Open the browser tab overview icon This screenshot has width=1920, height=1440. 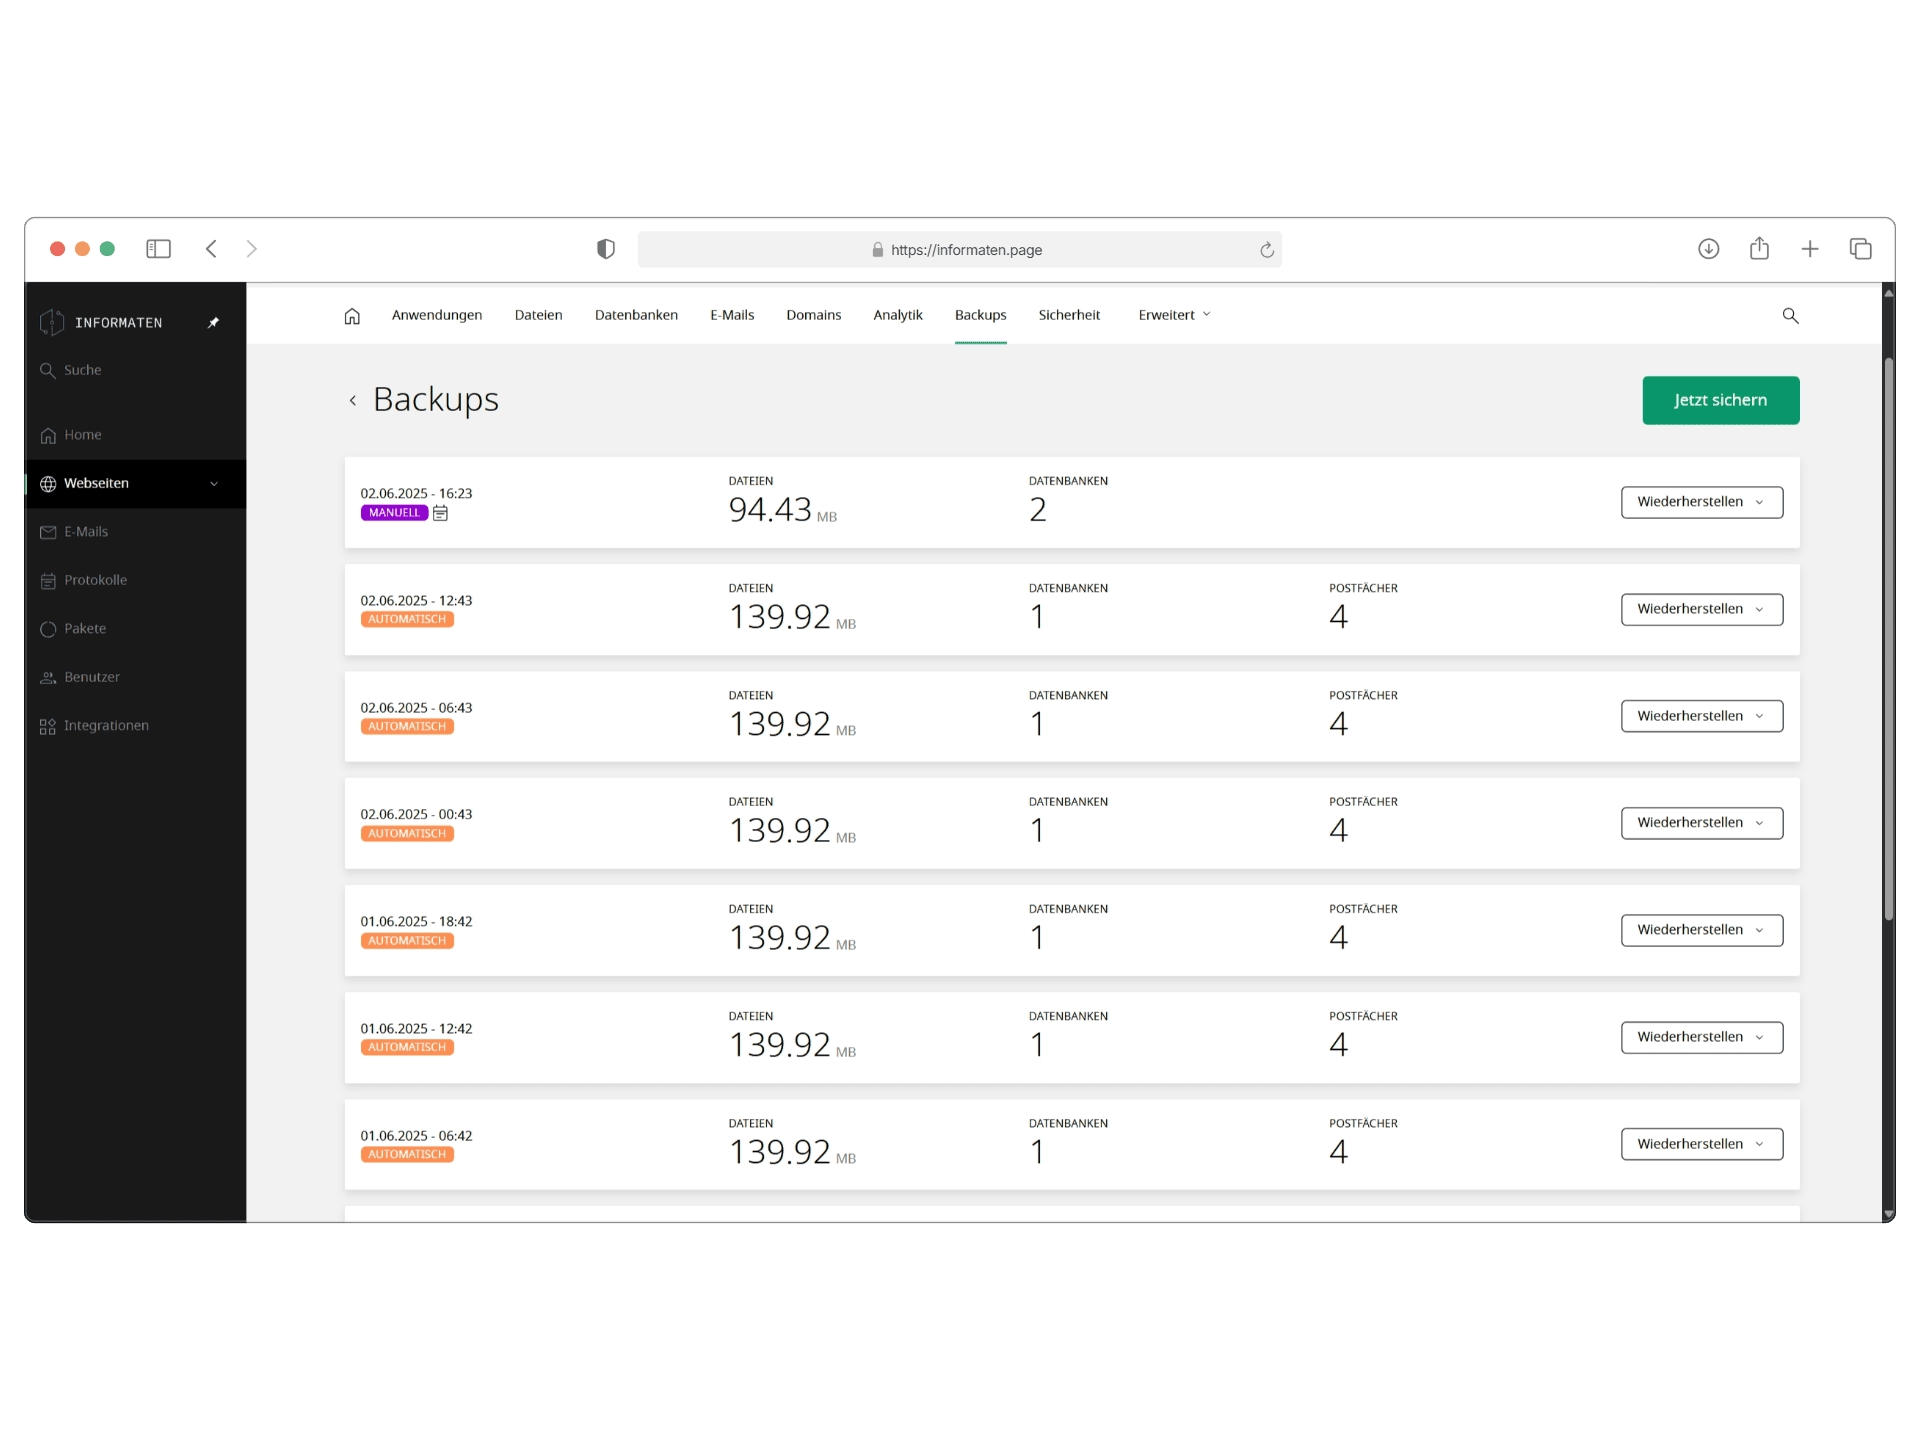pos(1860,249)
